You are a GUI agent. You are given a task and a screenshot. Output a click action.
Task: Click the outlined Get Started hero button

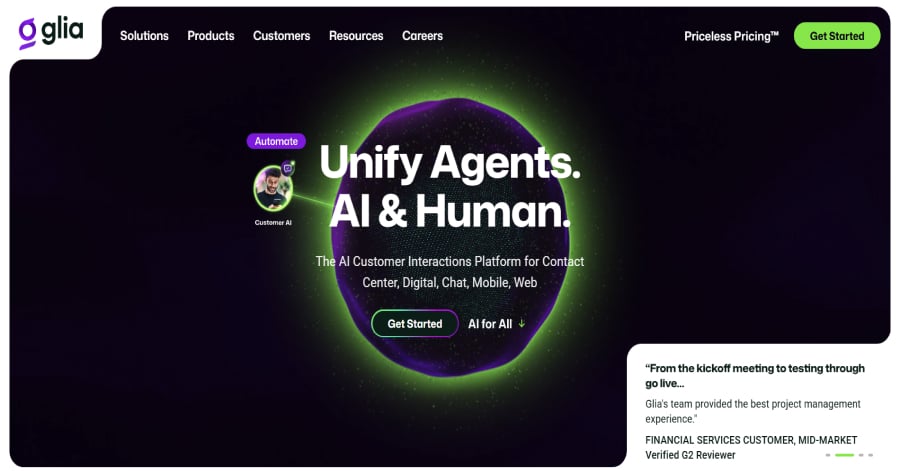pos(414,324)
